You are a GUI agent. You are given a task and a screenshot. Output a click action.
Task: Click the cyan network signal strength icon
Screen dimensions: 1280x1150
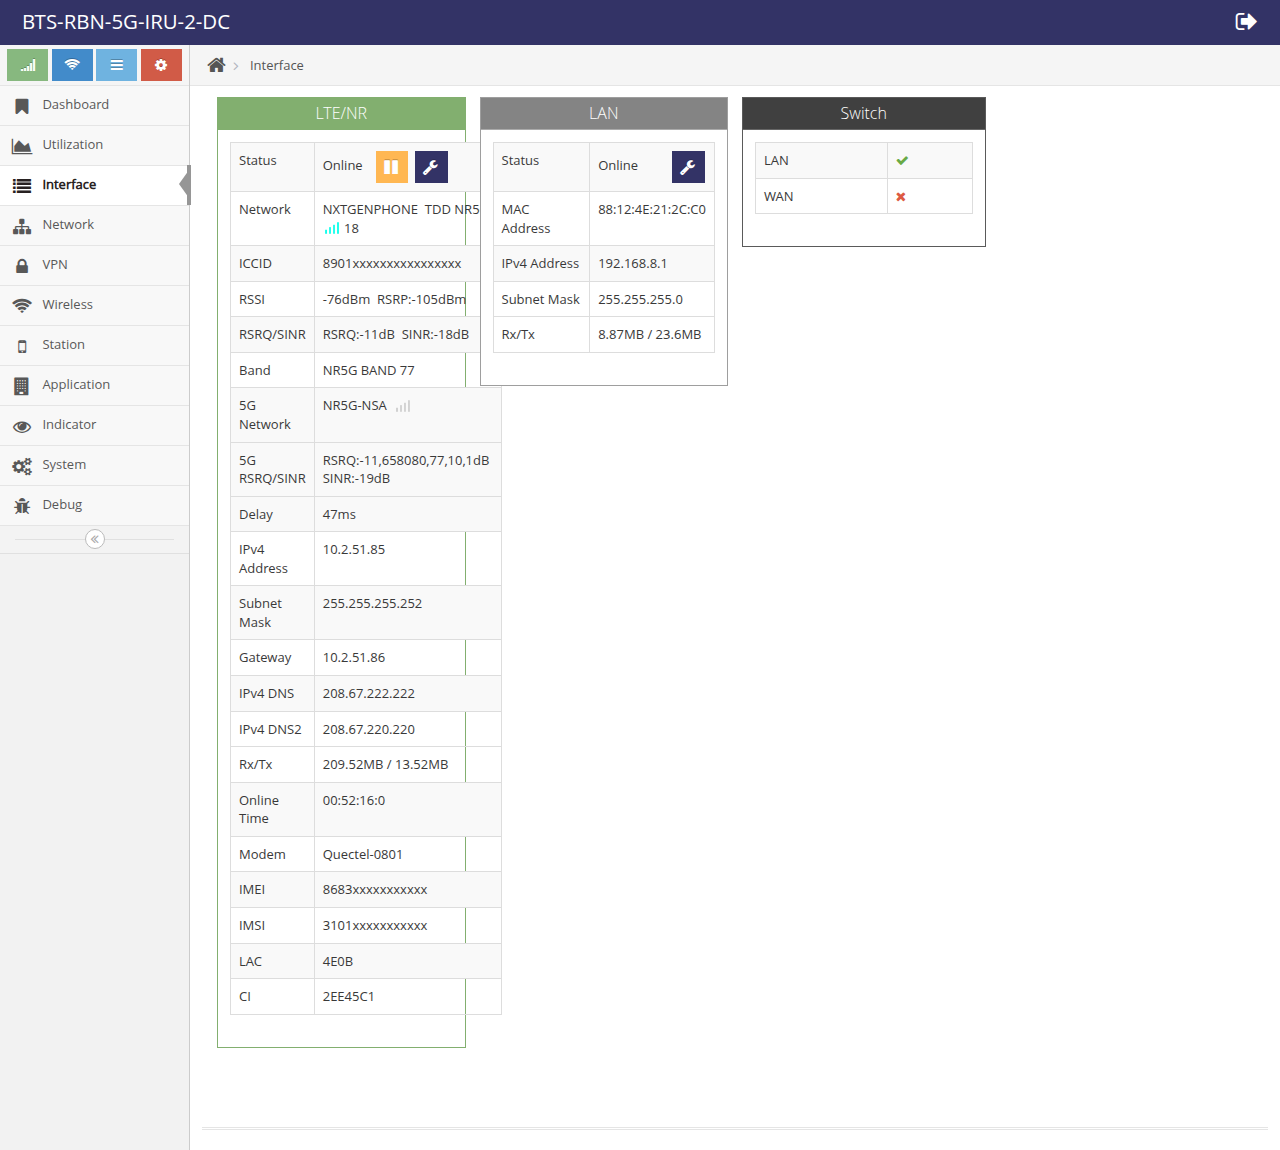coord(332,229)
